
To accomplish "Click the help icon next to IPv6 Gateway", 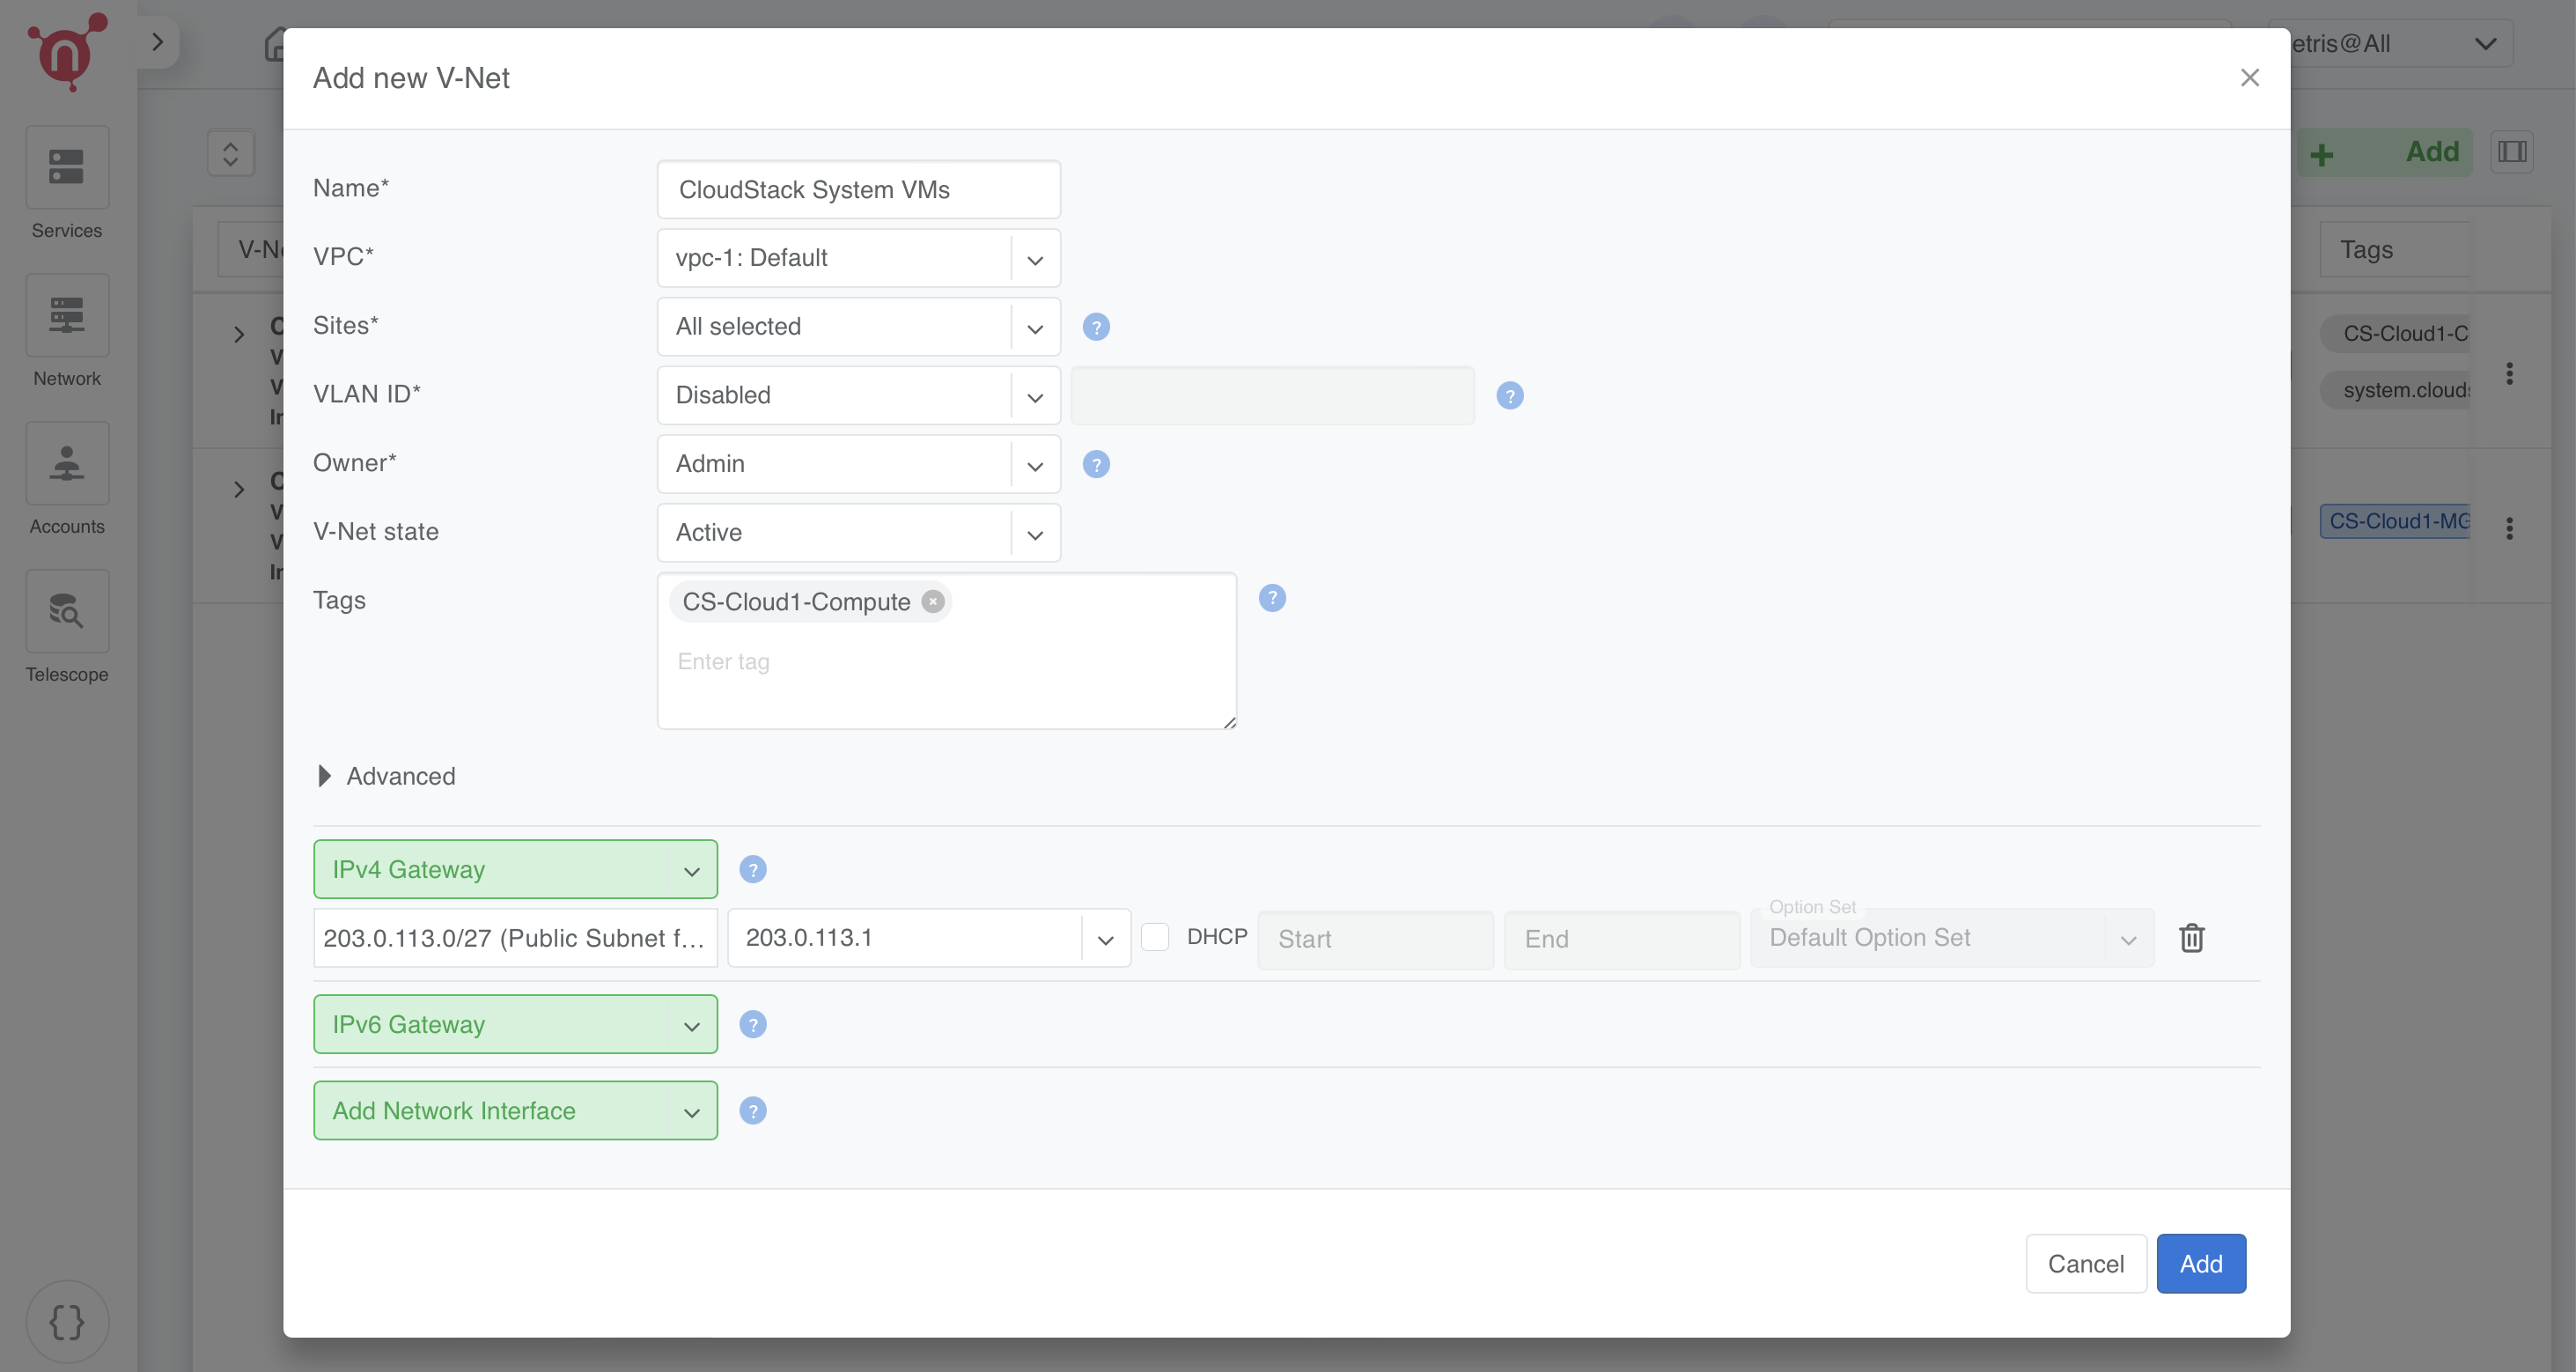I will (x=752, y=1024).
